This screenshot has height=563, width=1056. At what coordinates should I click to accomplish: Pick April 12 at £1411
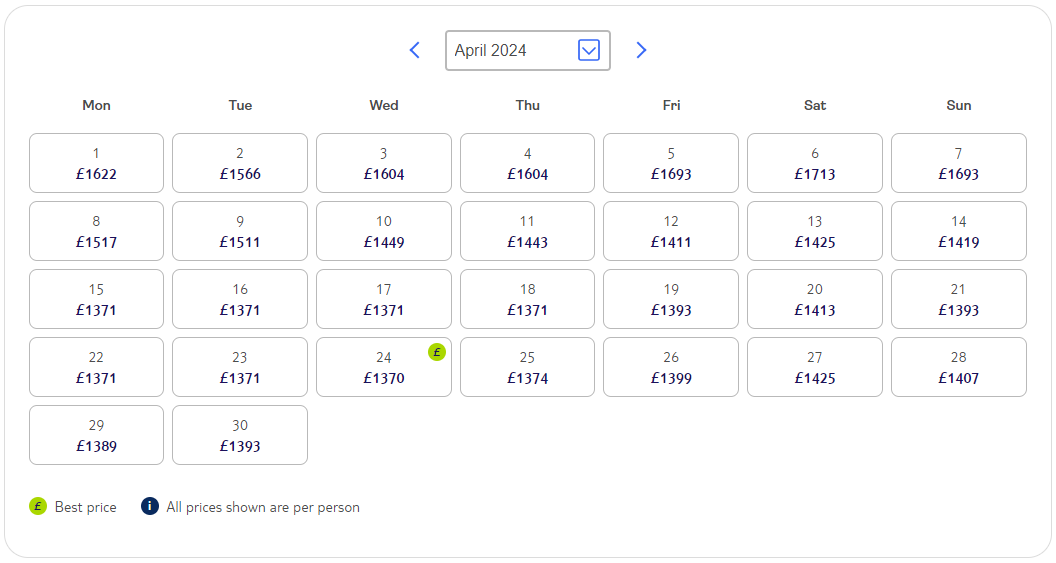[671, 231]
